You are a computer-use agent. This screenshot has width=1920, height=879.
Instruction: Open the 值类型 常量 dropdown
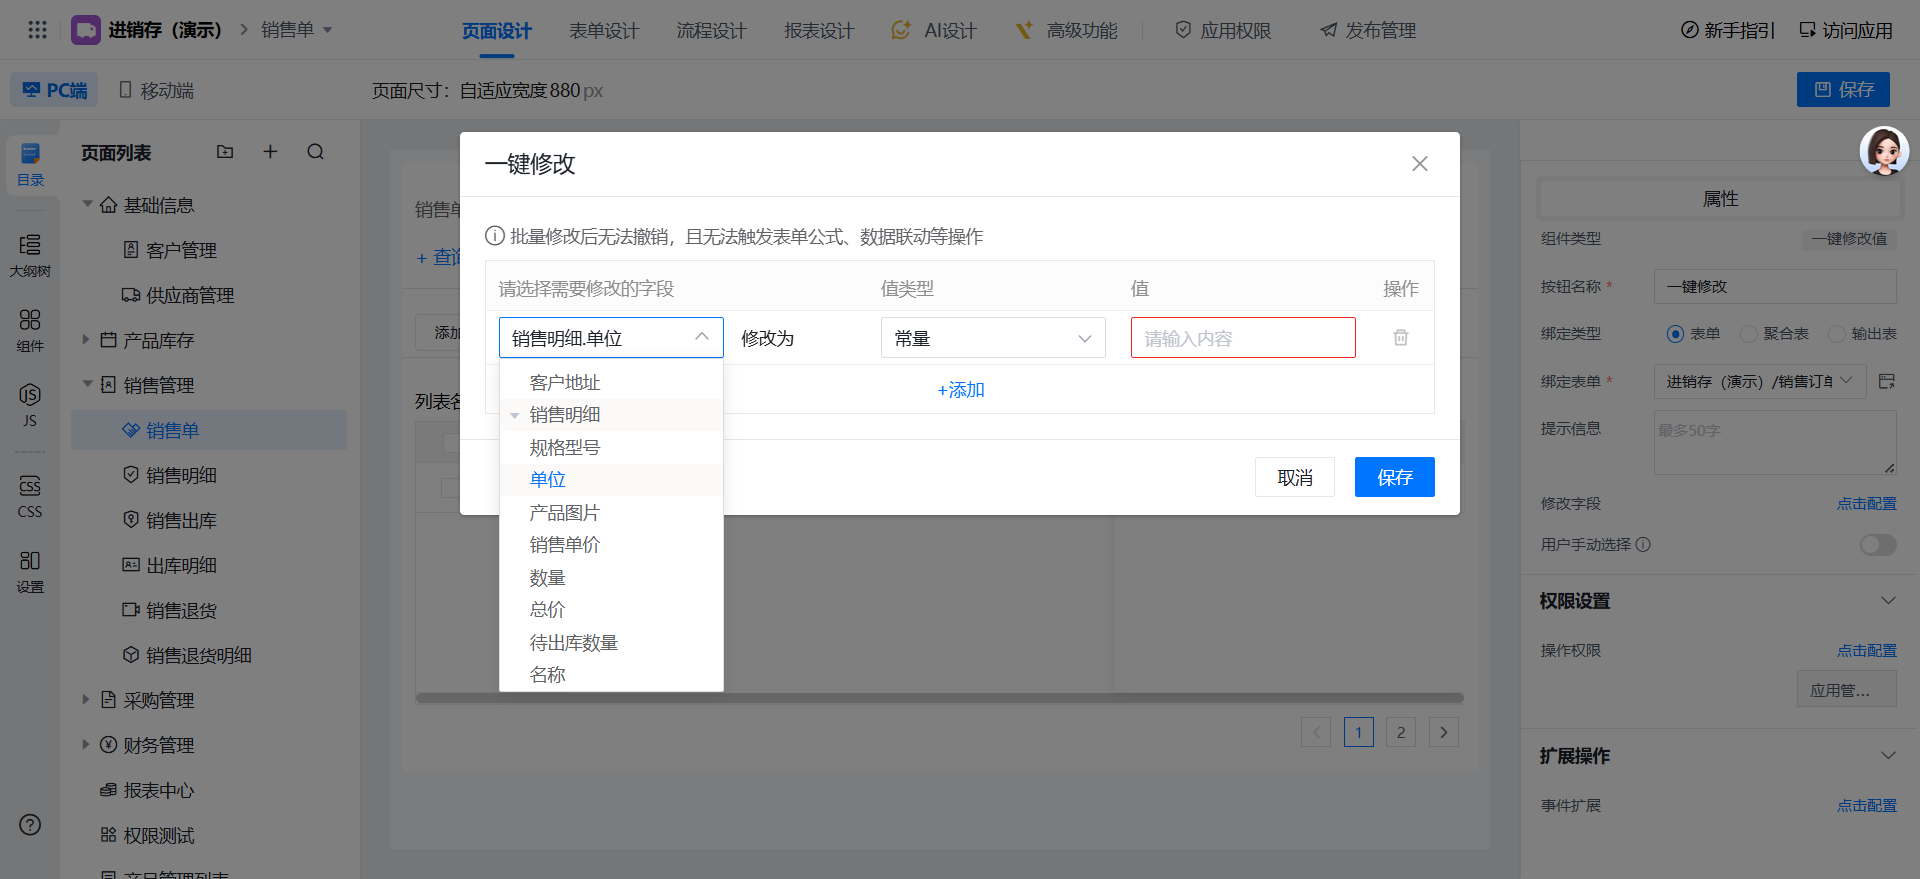pyautogui.click(x=992, y=338)
